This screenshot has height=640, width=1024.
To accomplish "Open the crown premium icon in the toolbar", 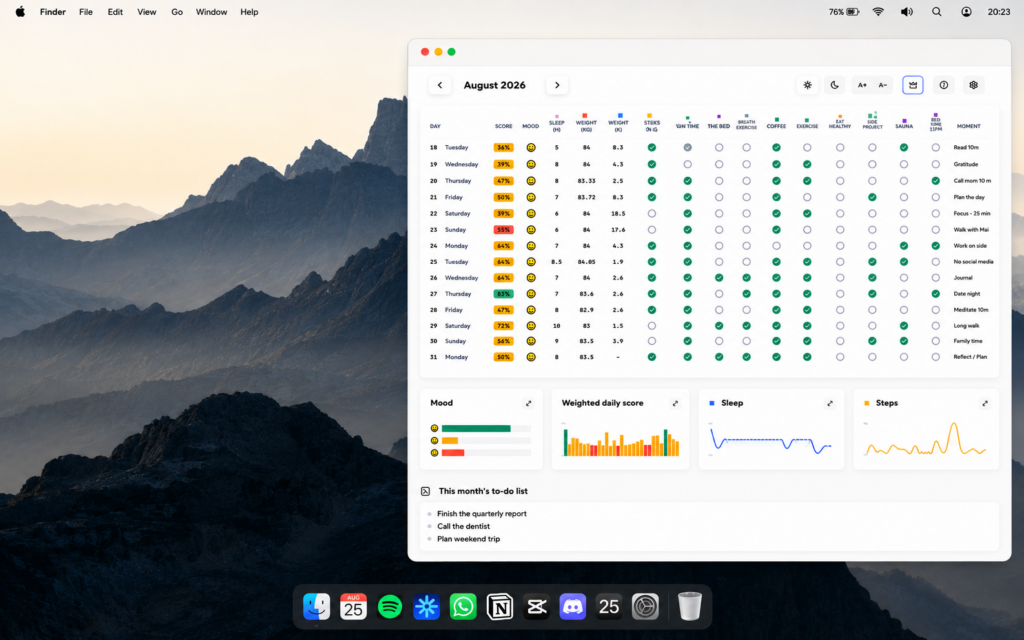I will tap(913, 85).
